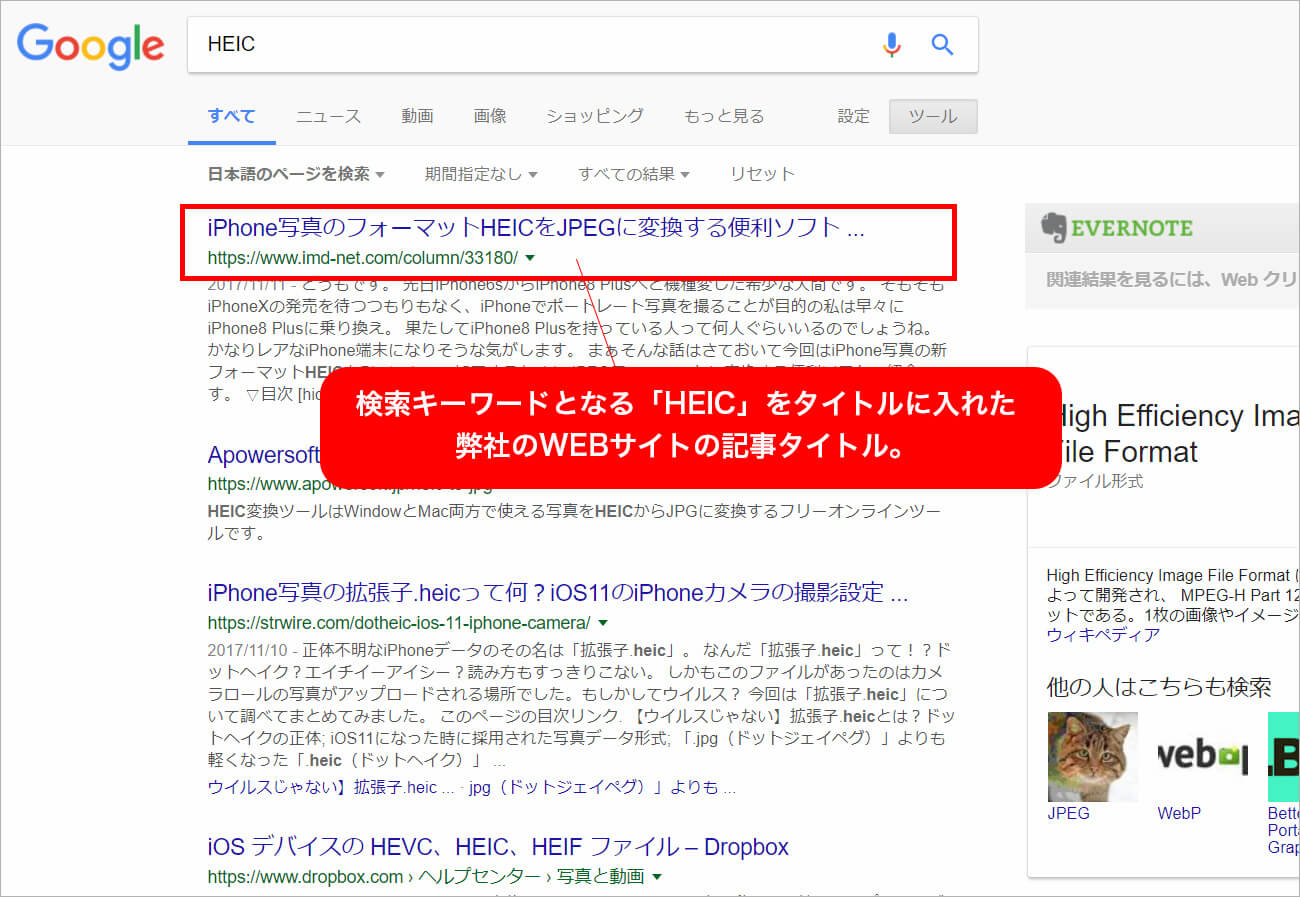Open 設定 search settings

(x=854, y=116)
